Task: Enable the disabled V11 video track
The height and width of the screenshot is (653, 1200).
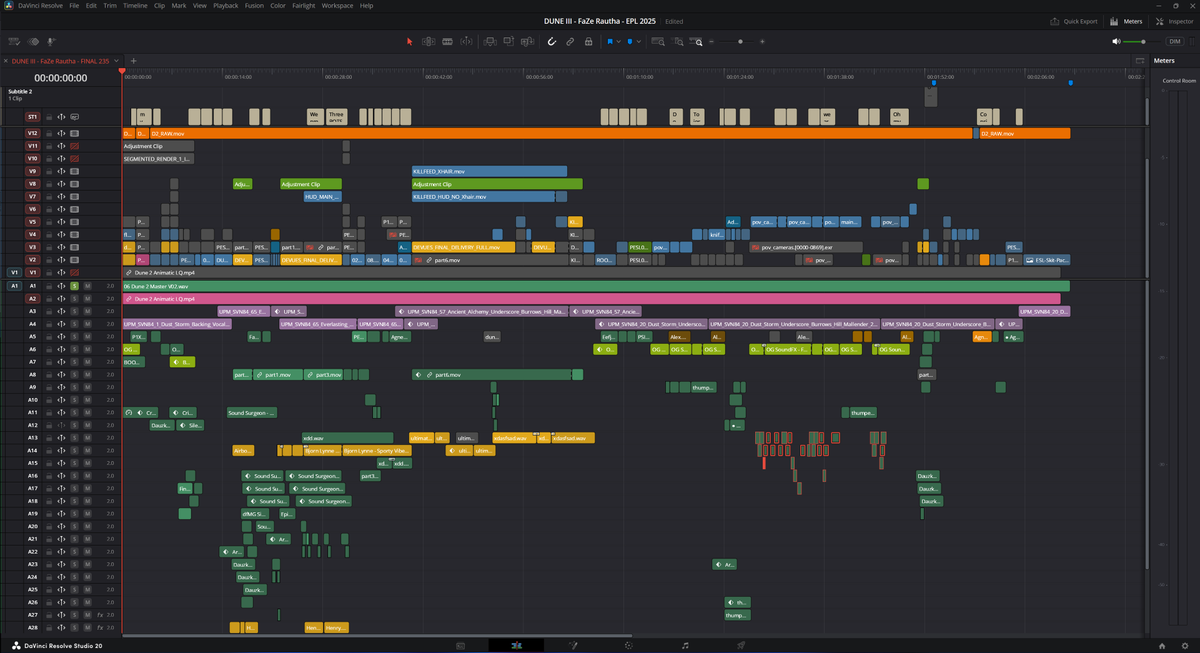Action: click(74, 146)
